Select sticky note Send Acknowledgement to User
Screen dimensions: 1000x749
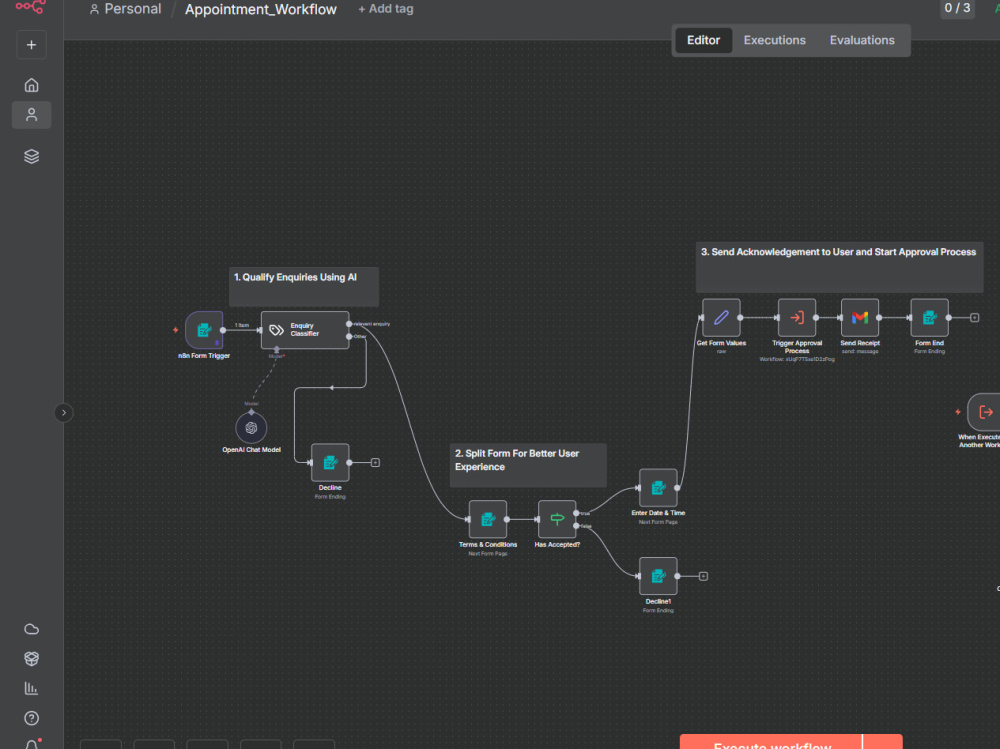tap(839, 267)
